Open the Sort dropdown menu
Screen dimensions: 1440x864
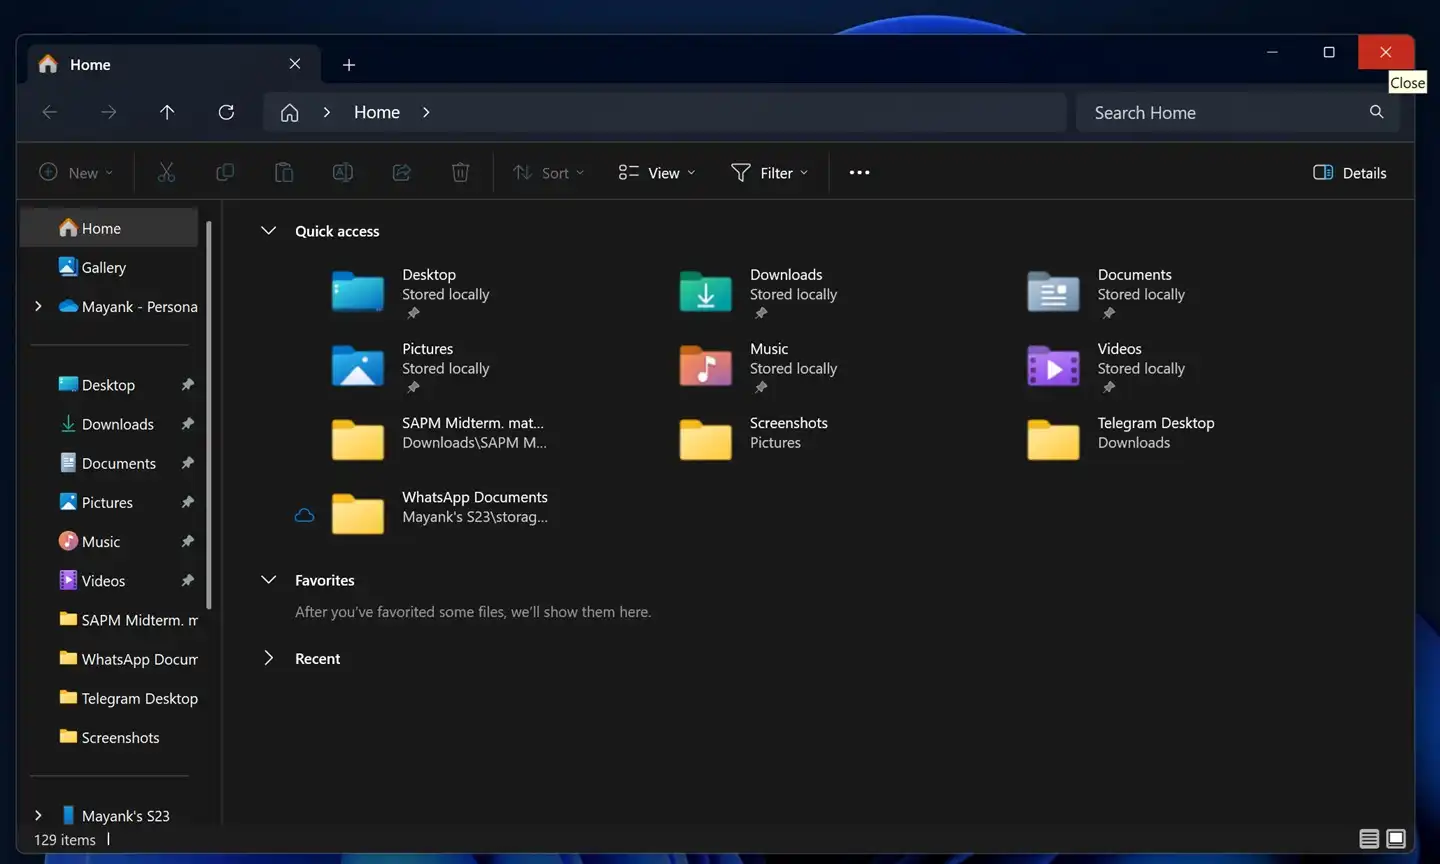click(549, 172)
